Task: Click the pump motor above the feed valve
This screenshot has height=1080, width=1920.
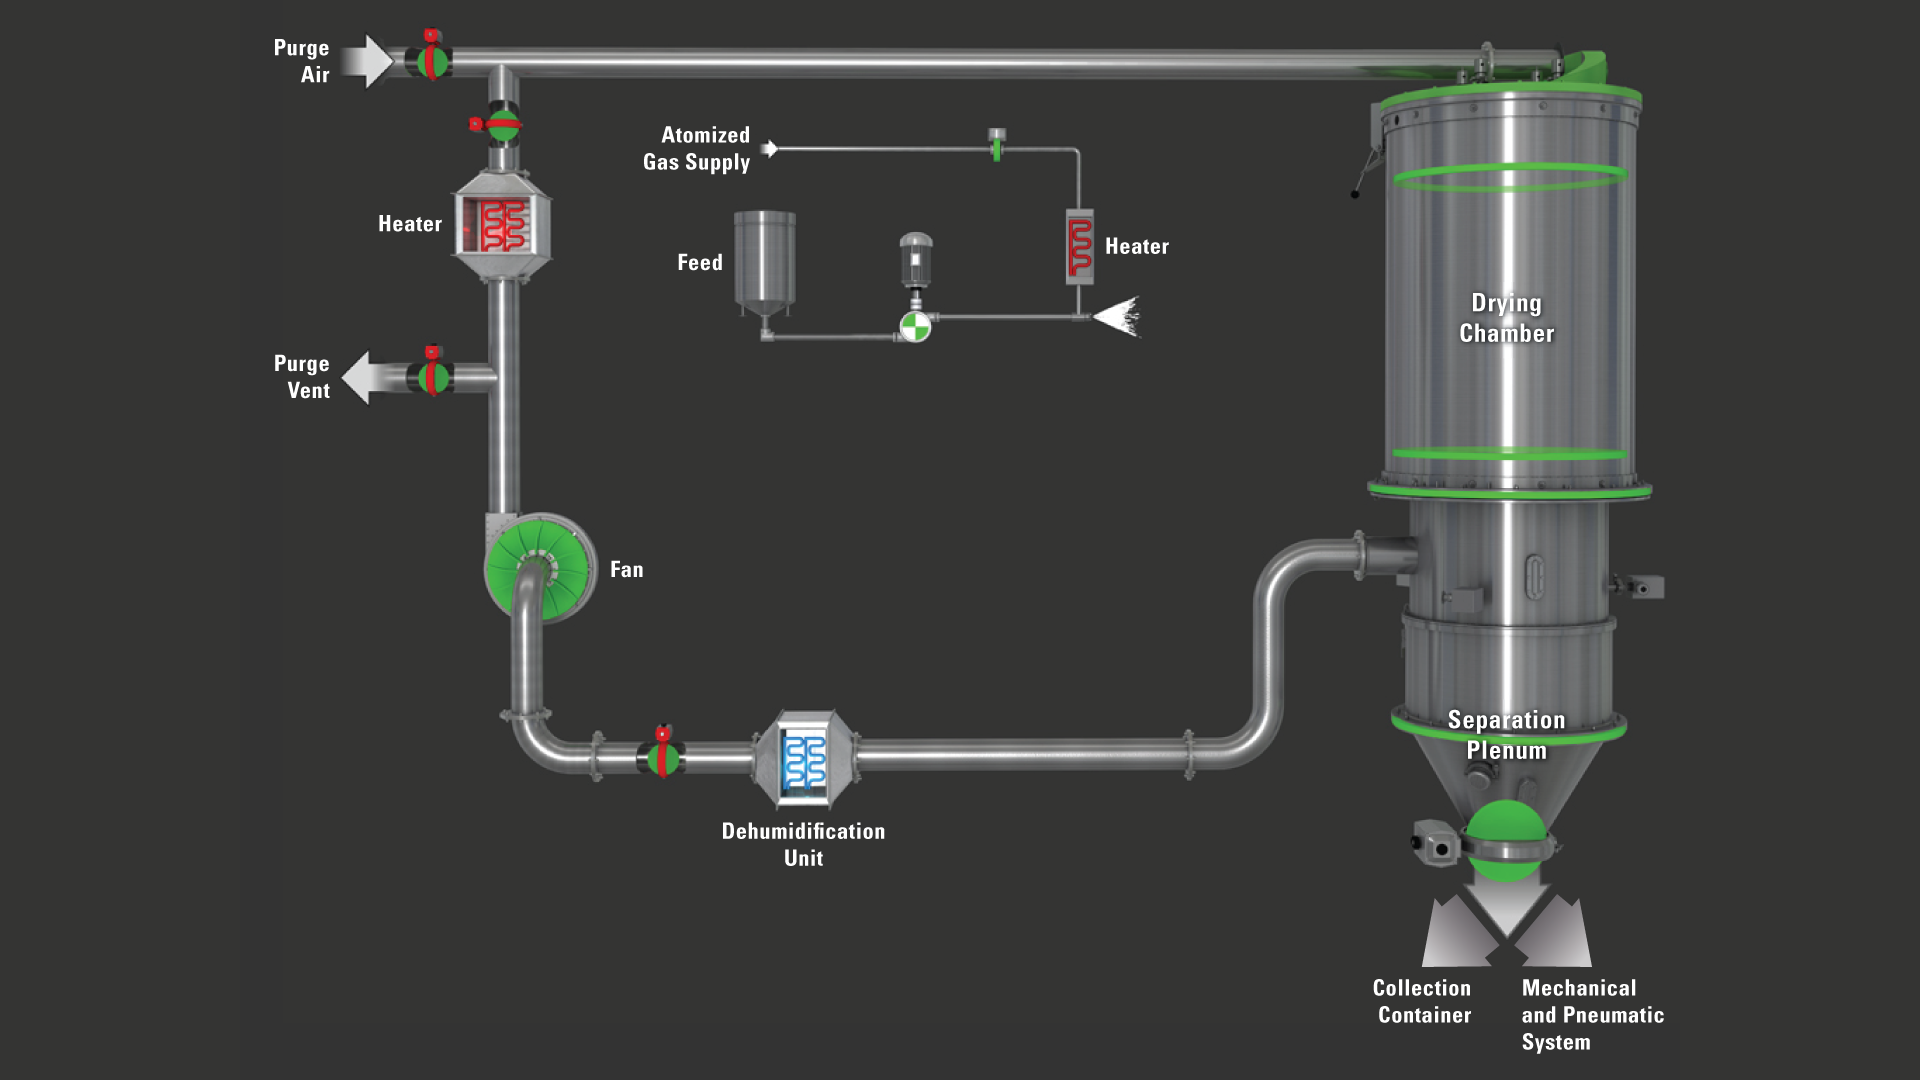Action: [915, 262]
